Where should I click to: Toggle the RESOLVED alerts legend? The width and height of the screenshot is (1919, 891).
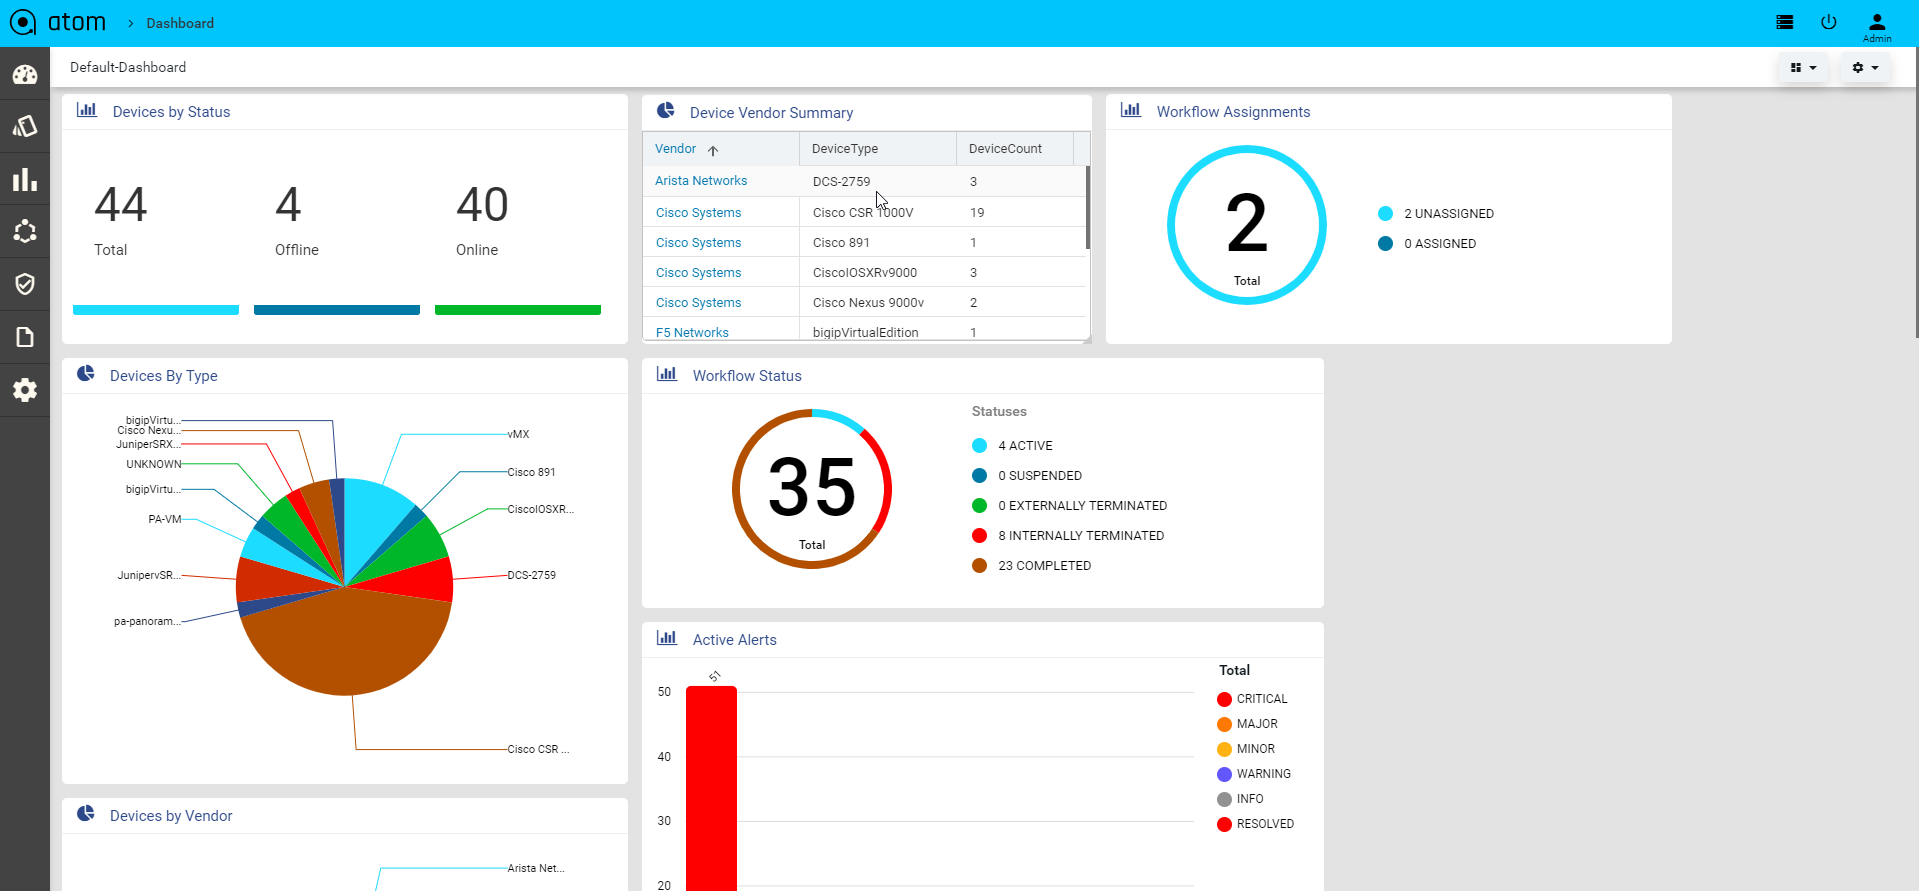tap(1255, 824)
